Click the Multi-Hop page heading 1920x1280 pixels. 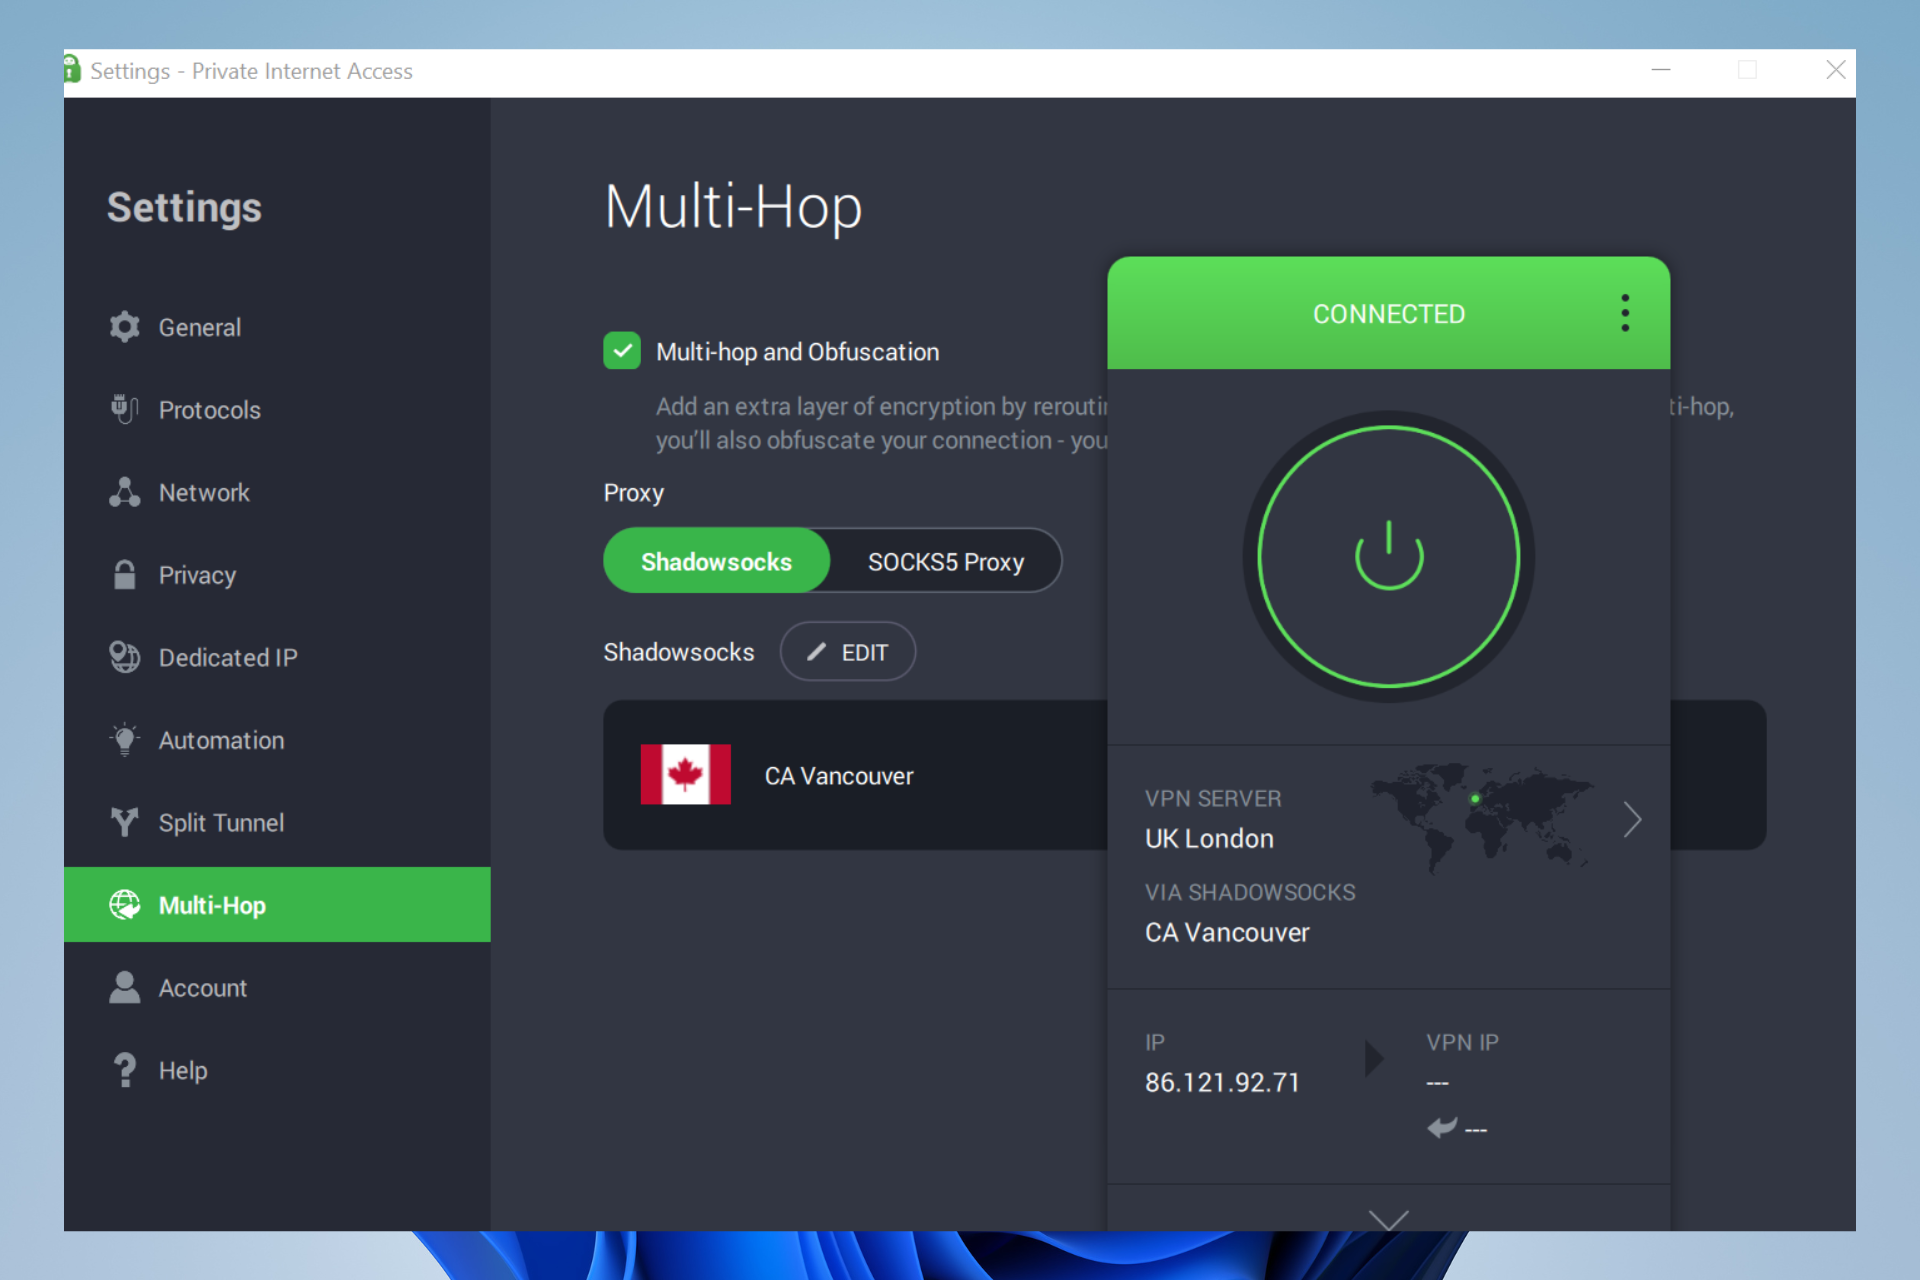coord(733,207)
